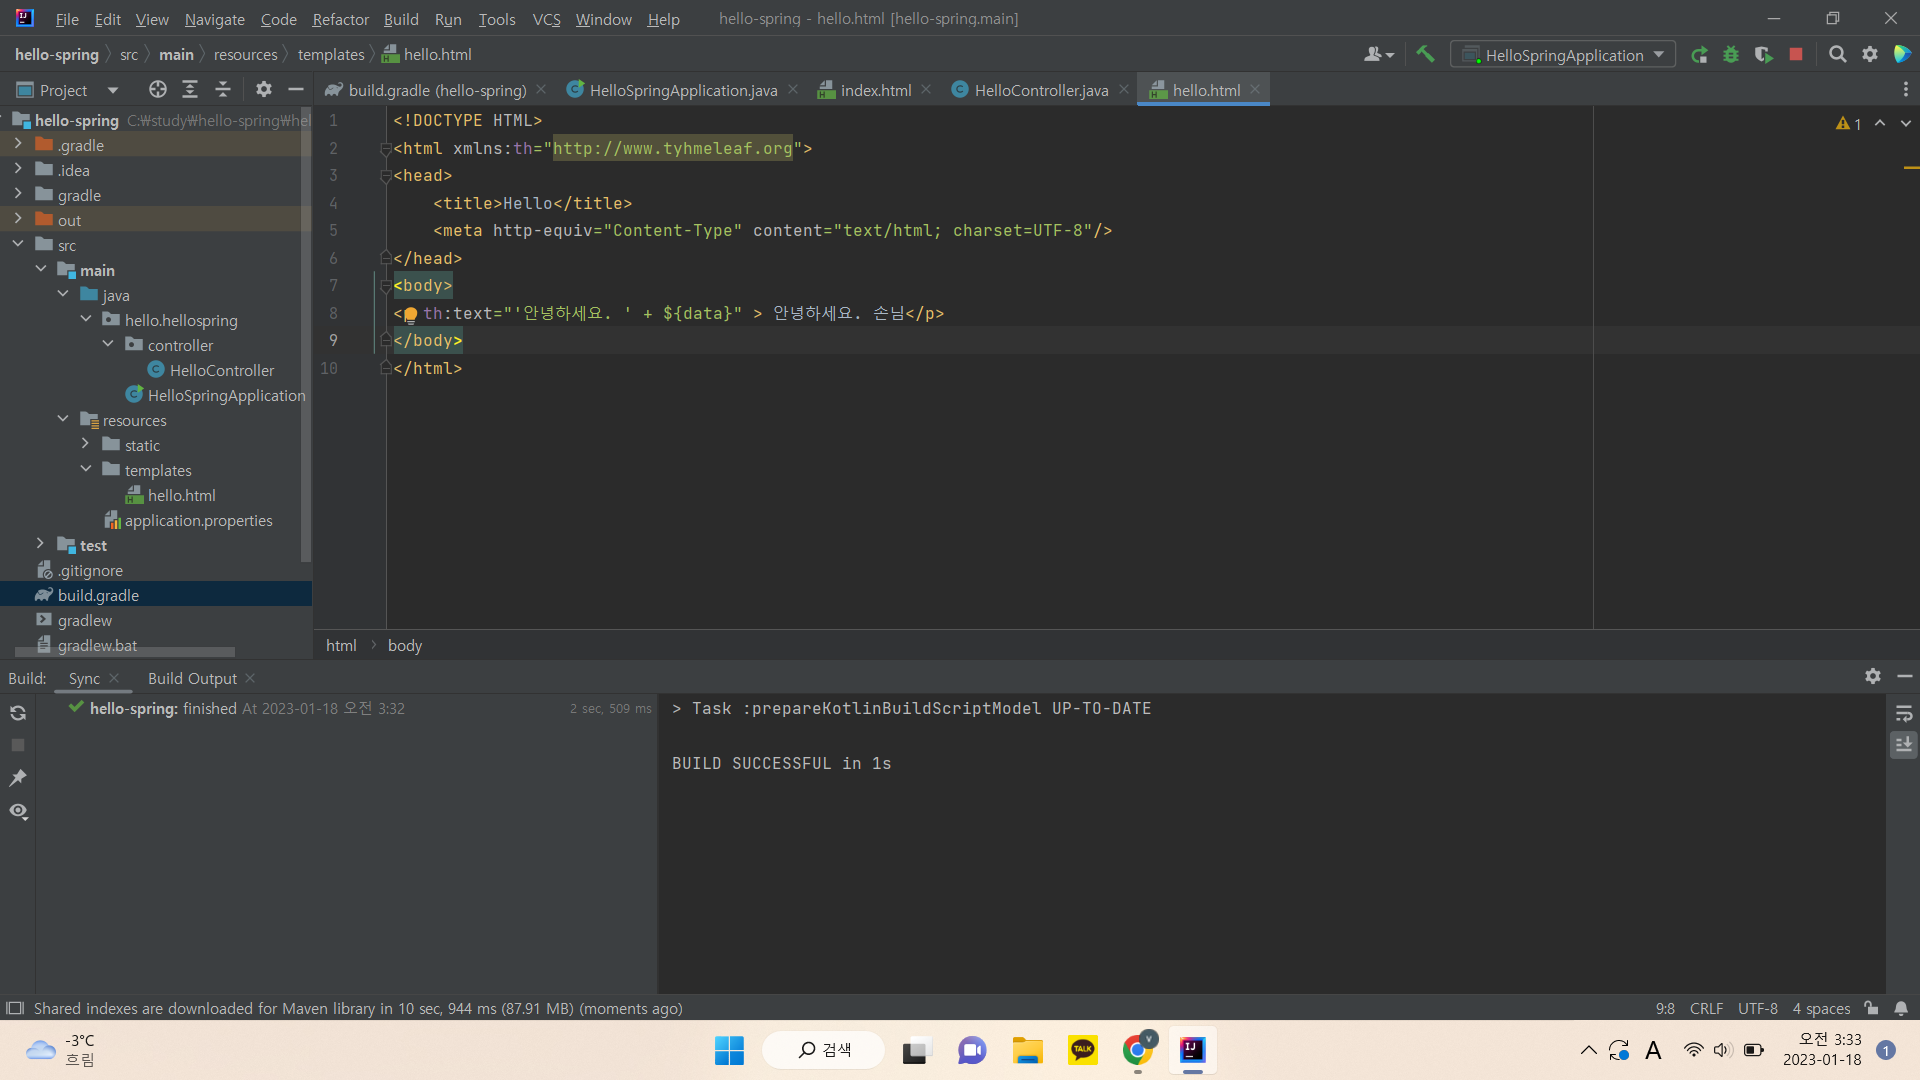1920x1080 pixels.
Task: Click the Settings gear icon in toolbar
Action: (1870, 54)
